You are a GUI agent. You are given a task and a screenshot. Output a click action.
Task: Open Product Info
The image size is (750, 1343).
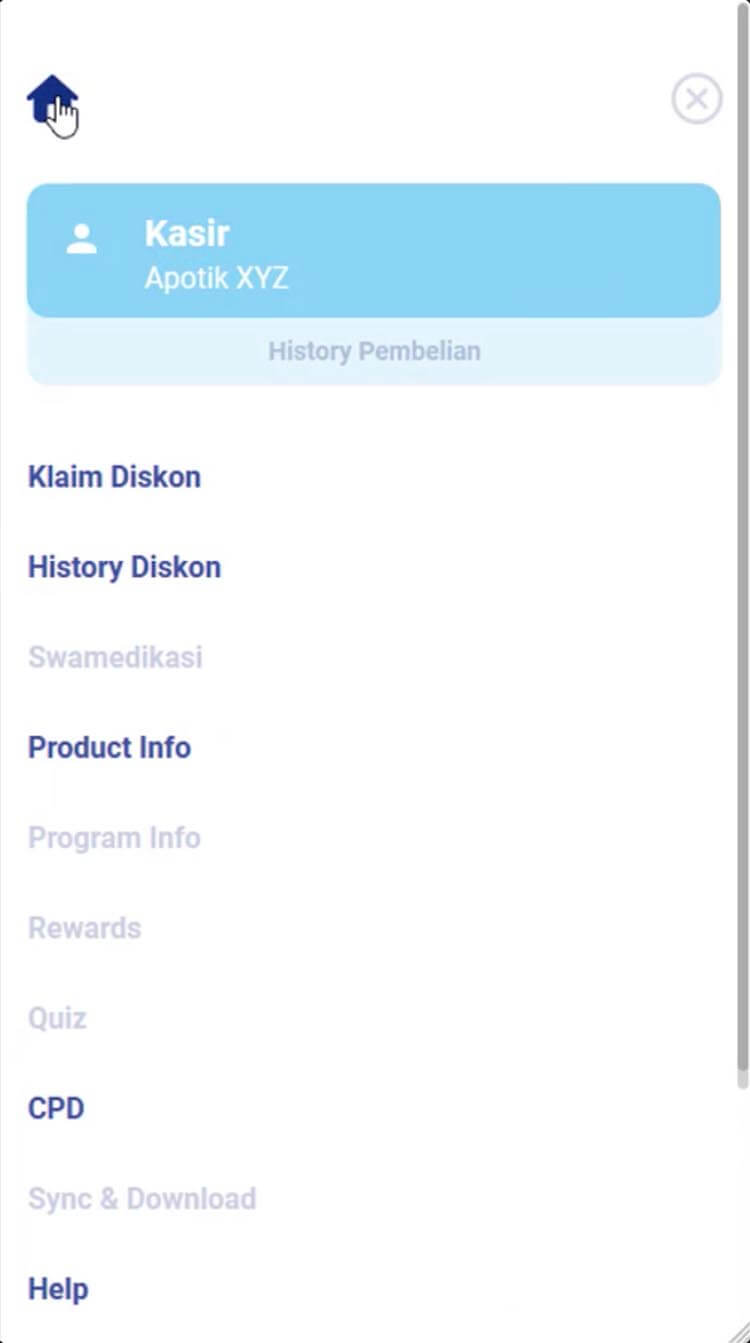(x=109, y=747)
